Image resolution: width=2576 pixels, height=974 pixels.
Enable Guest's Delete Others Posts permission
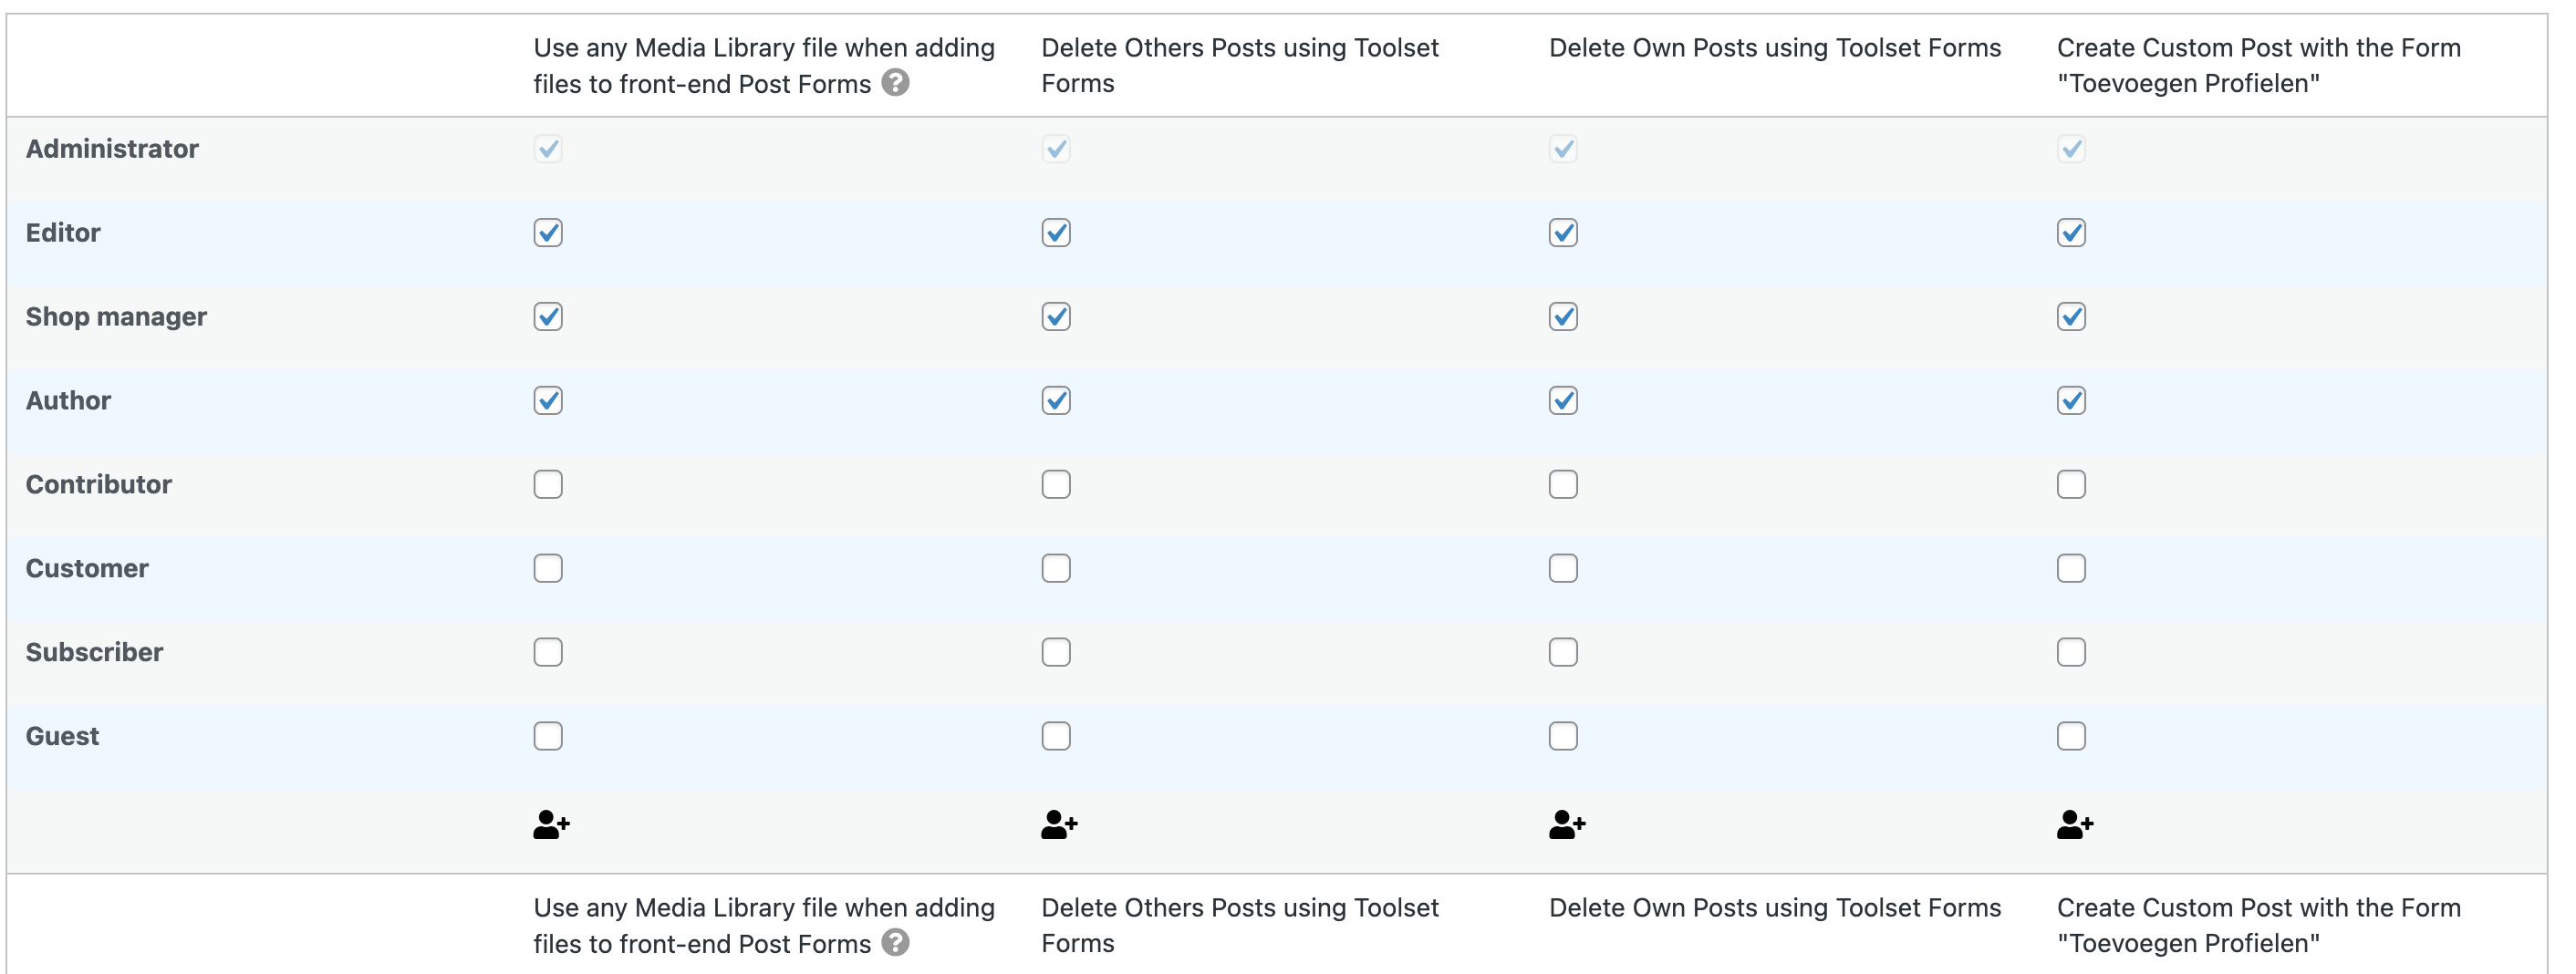1056,737
